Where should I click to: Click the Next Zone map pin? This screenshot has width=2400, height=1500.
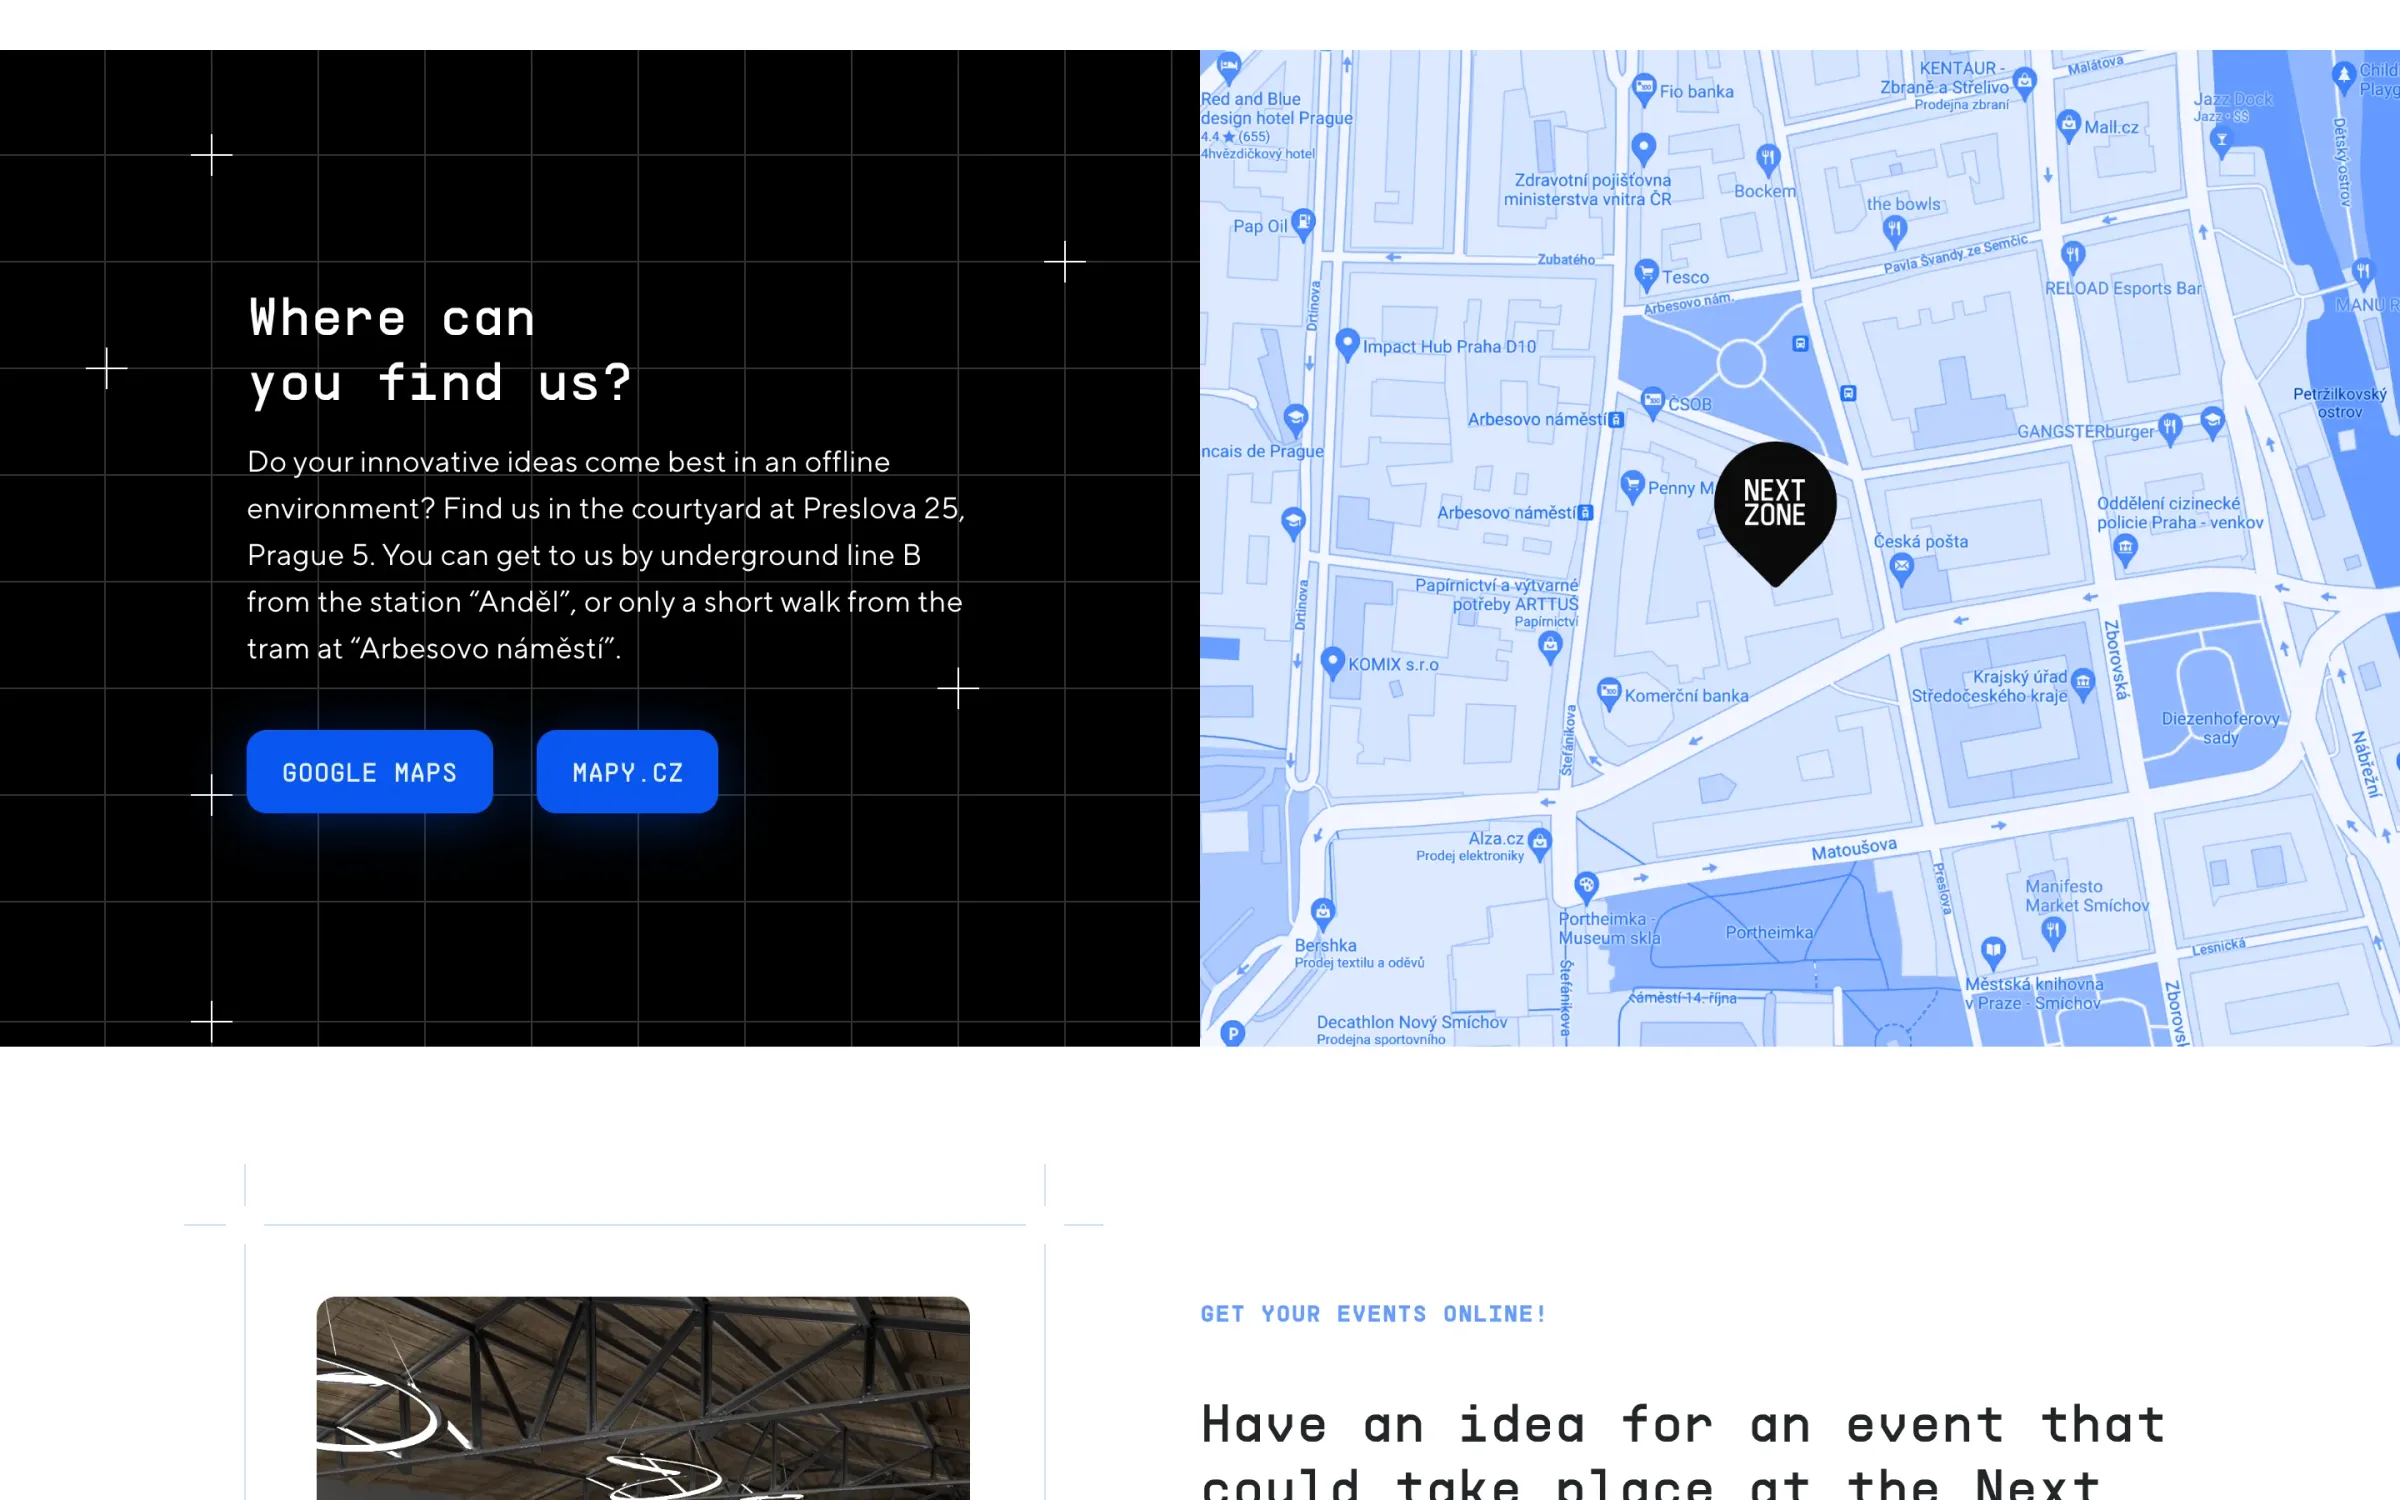[1775, 514]
